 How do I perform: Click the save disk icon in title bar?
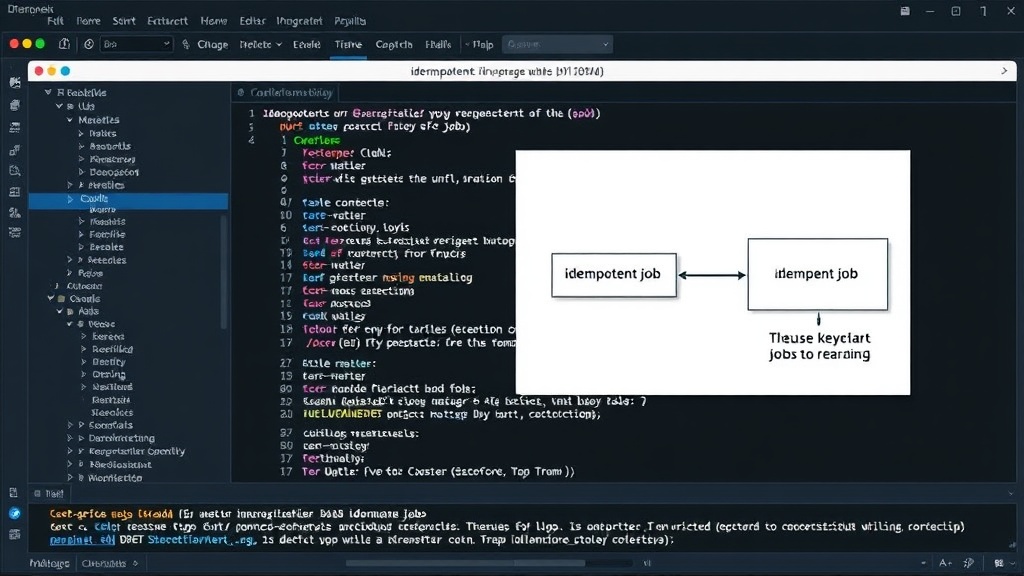tap(905, 11)
